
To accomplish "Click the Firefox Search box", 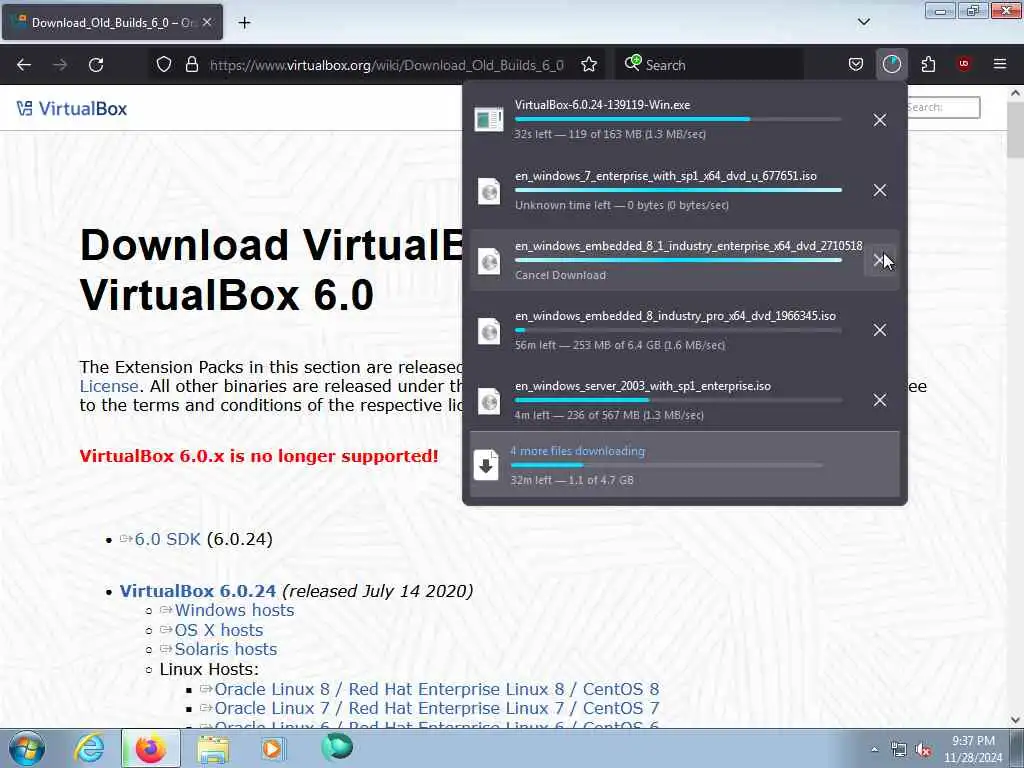I will point(709,65).
